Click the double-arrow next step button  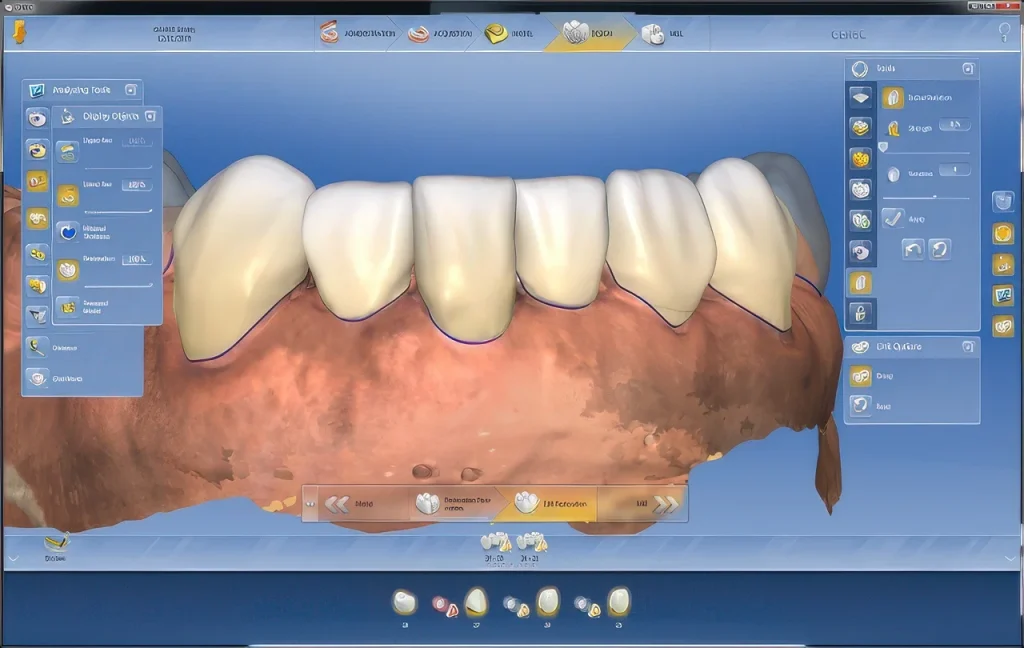(665, 504)
